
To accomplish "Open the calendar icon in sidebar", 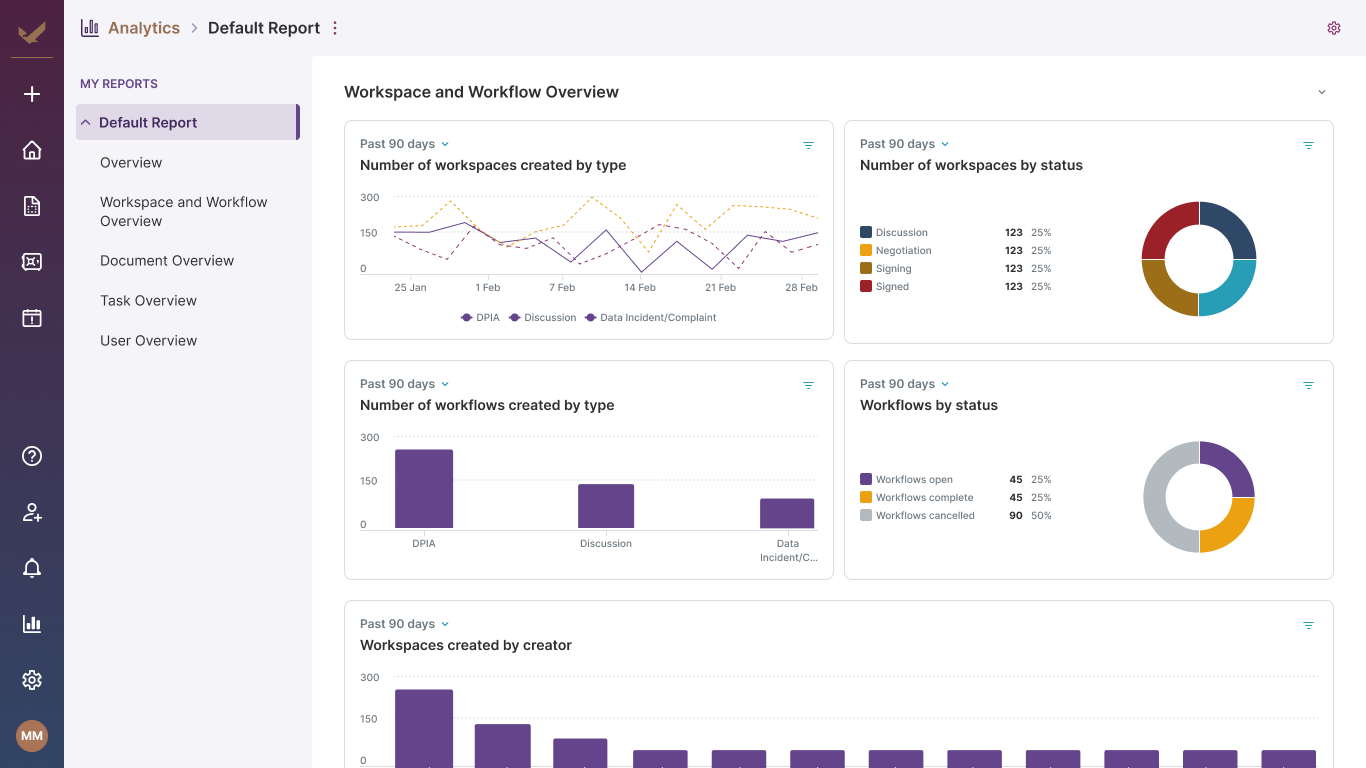I will pos(32,318).
